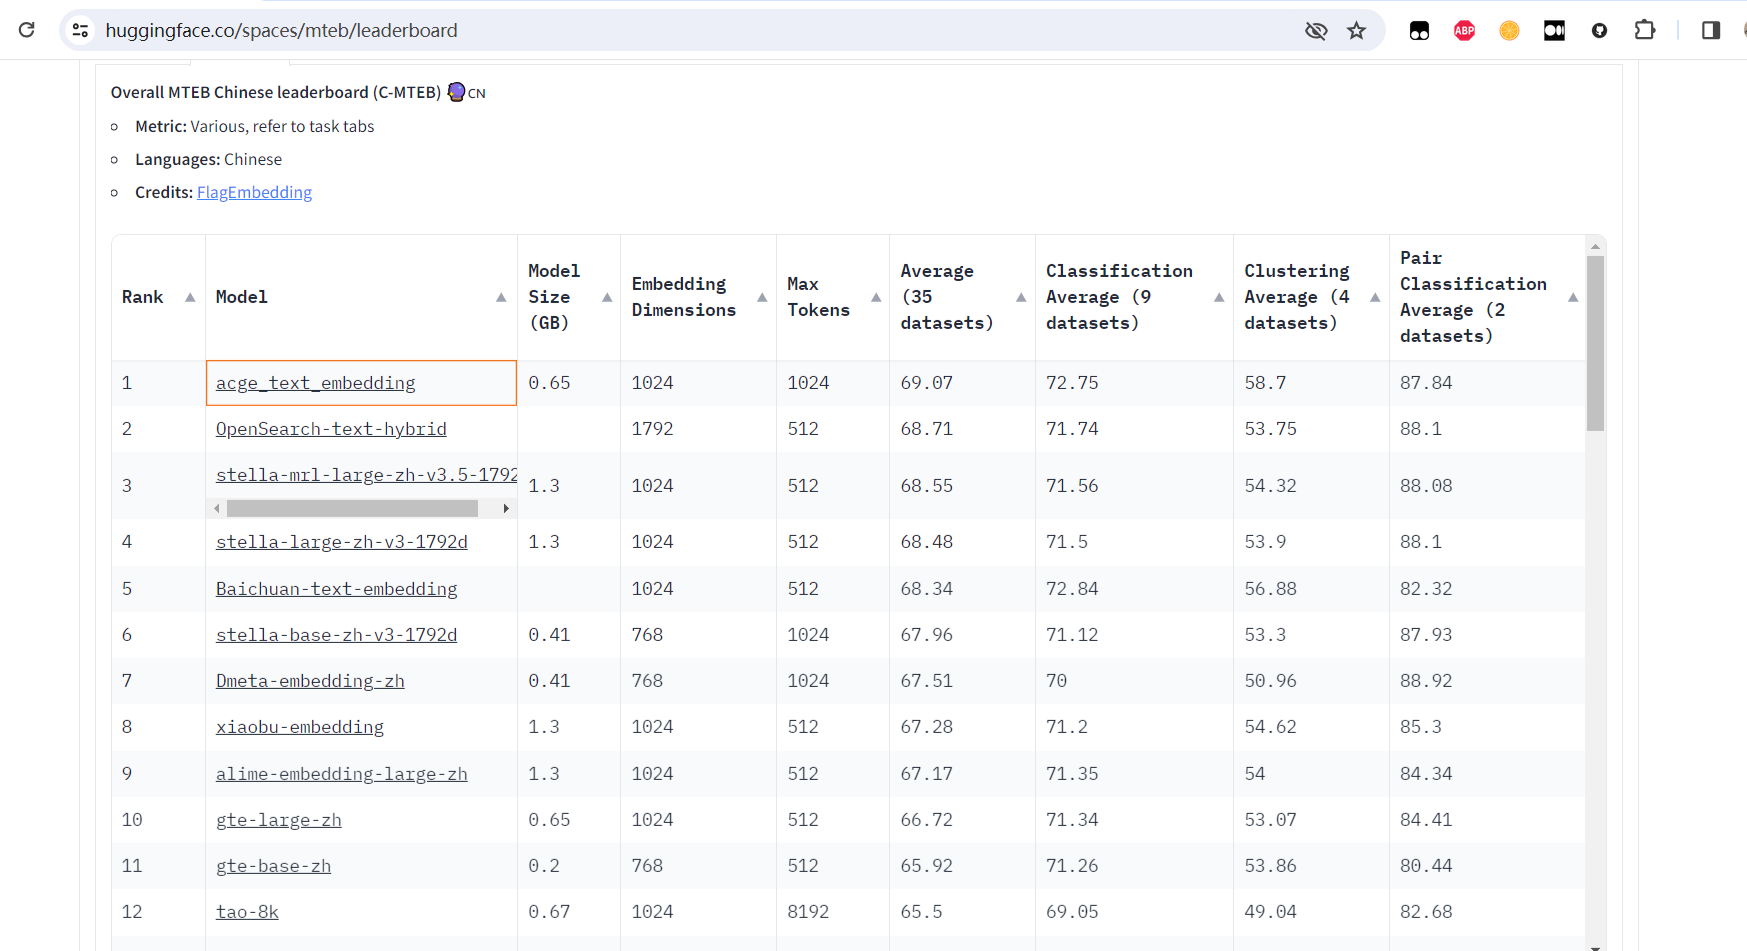Sort by Clustering Average column
The image size is (1747, 951).
(x=1375, y=297)
